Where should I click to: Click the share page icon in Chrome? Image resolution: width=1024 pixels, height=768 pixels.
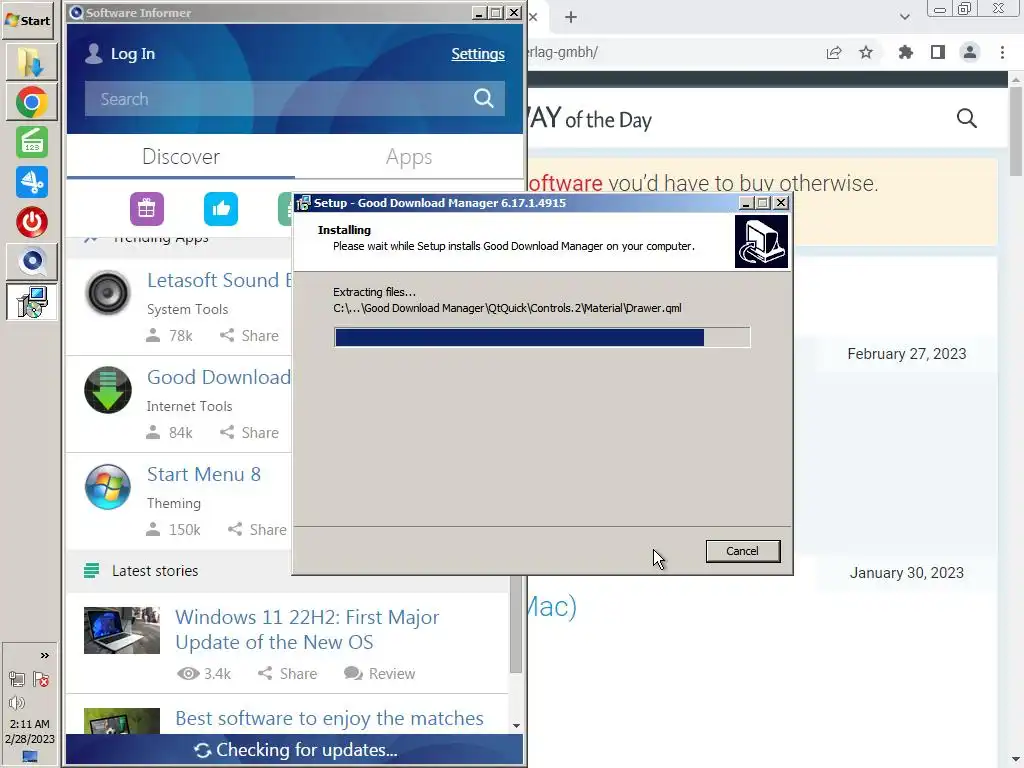(833, 52)
